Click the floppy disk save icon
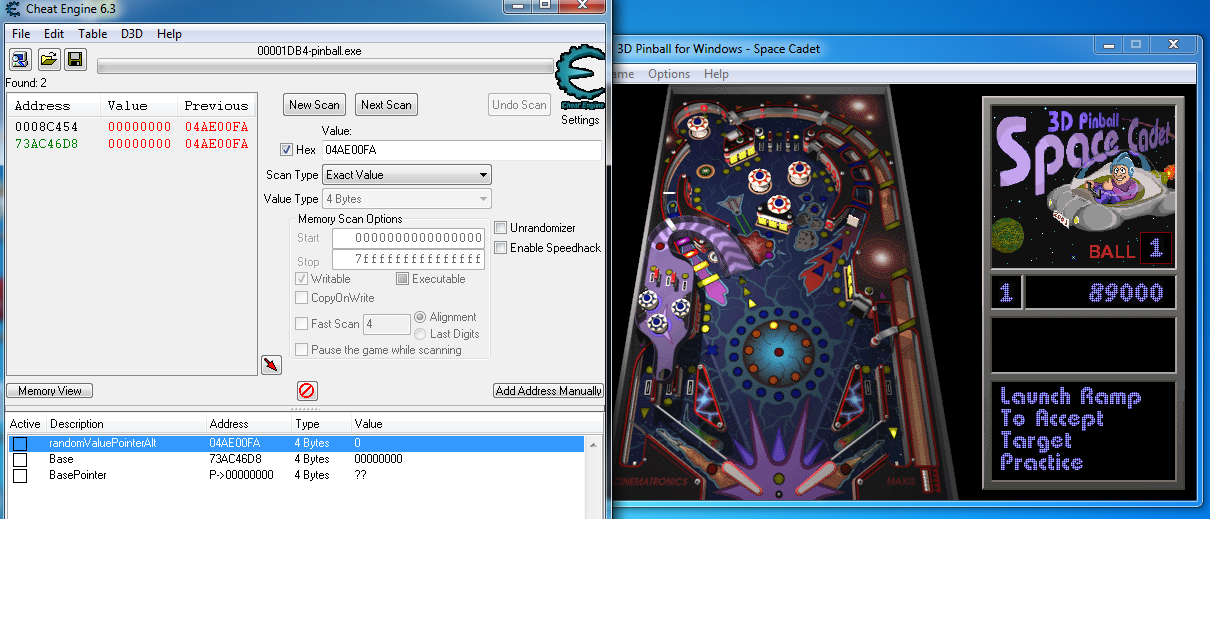 75,60
